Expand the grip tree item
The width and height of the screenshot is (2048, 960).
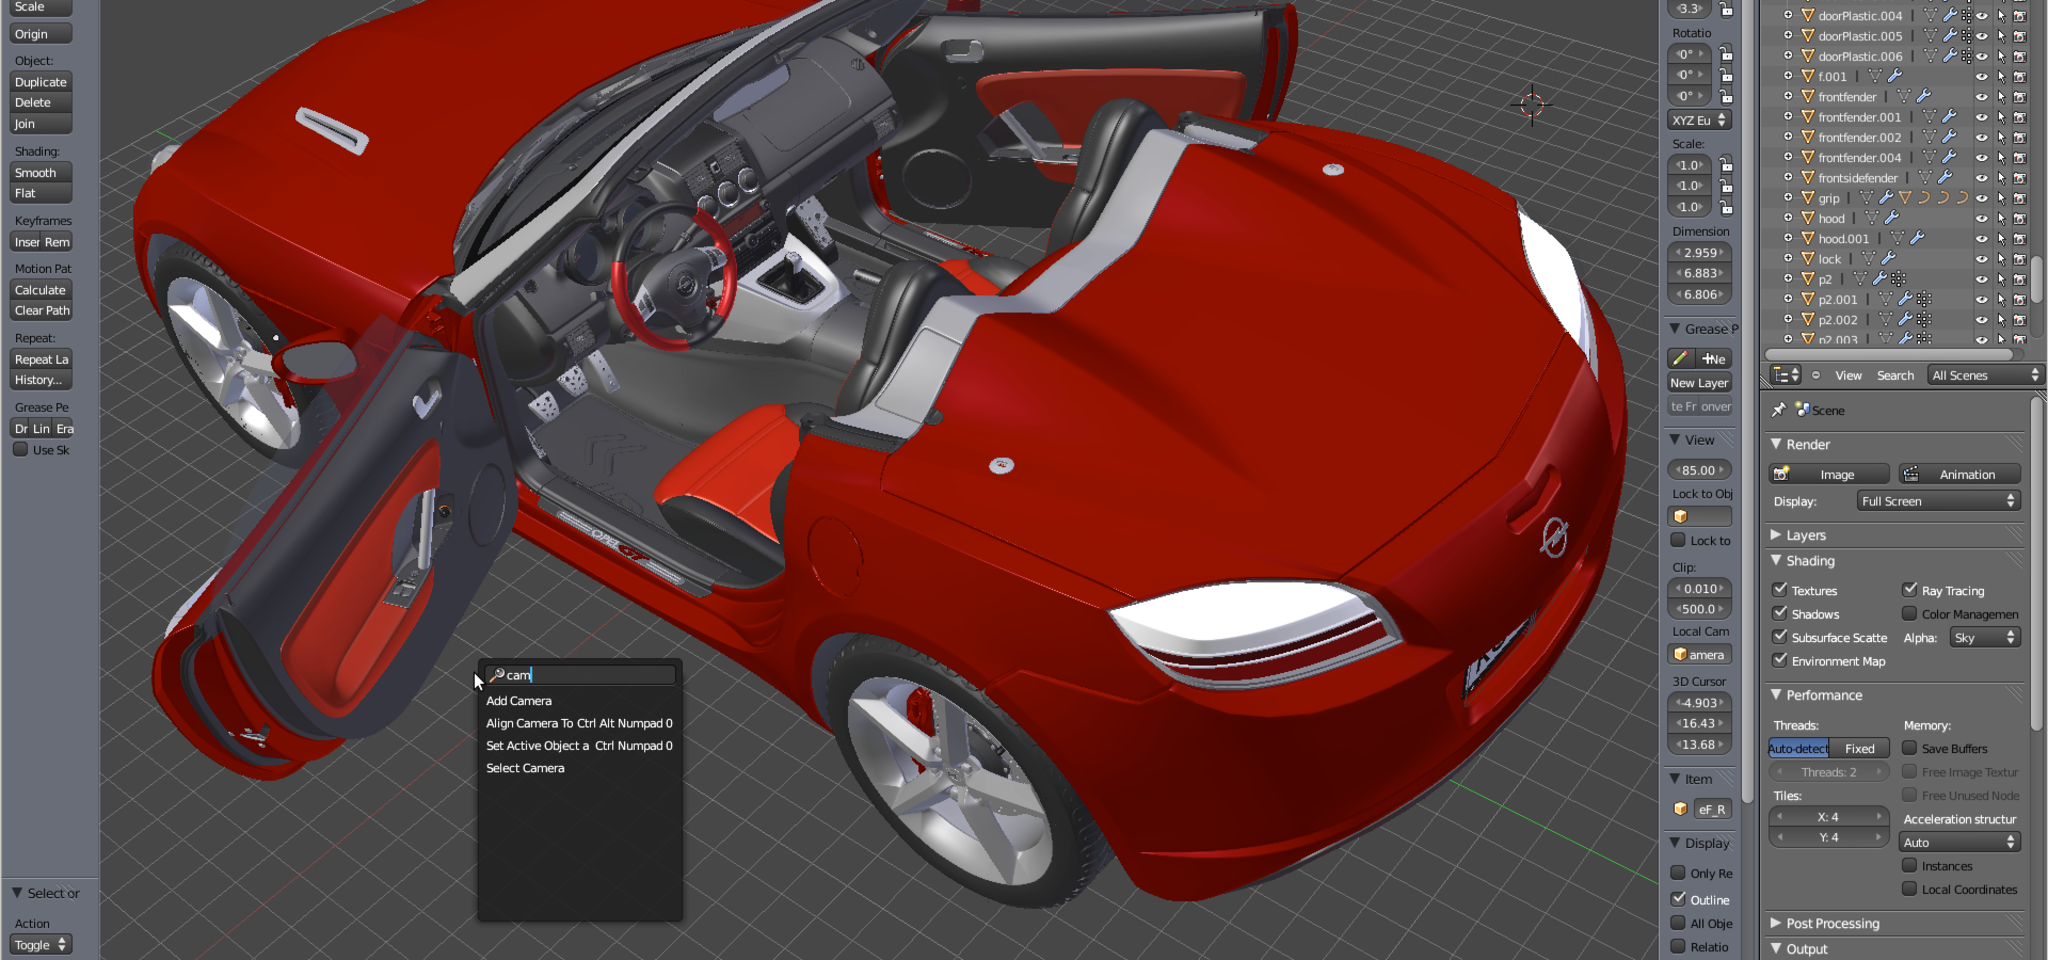tap(1788, 198)
